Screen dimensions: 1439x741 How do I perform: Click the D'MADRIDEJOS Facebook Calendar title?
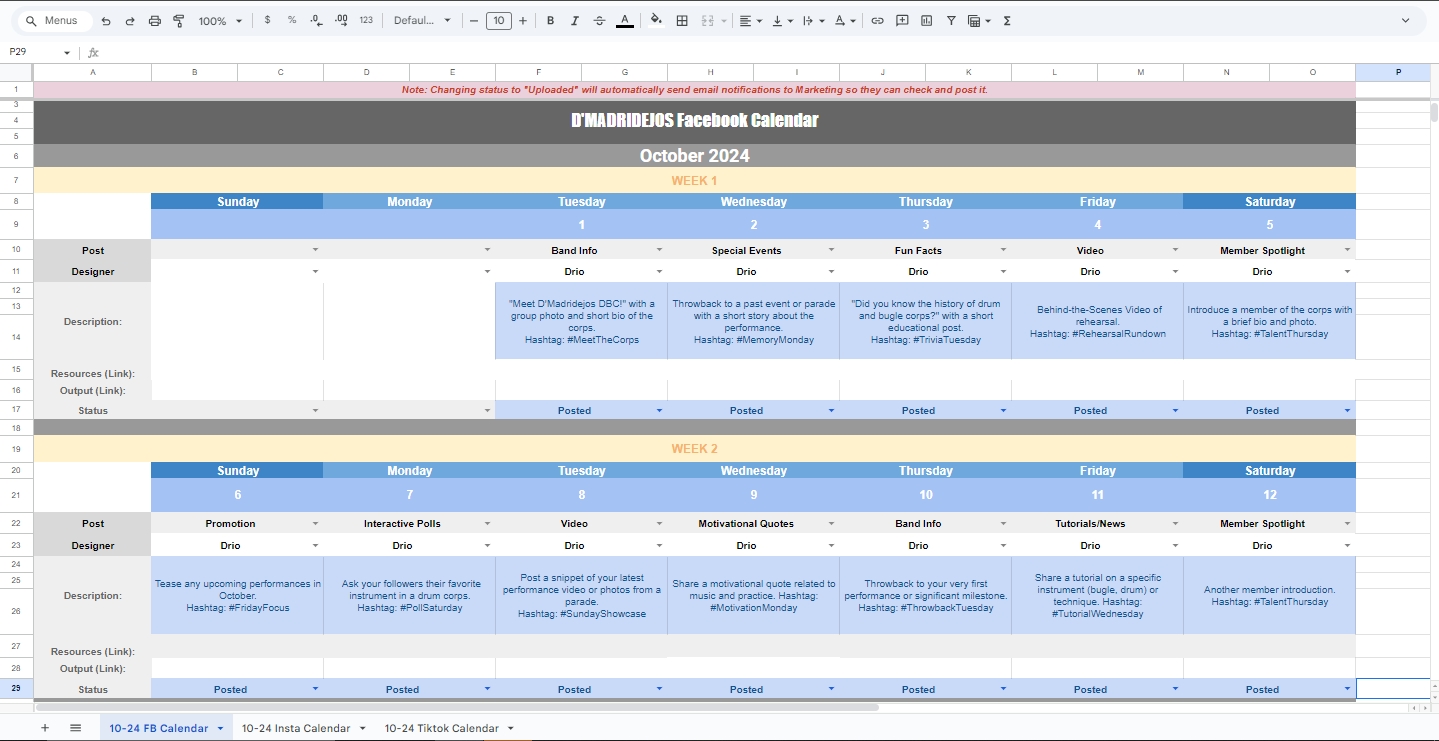point(694,120)
